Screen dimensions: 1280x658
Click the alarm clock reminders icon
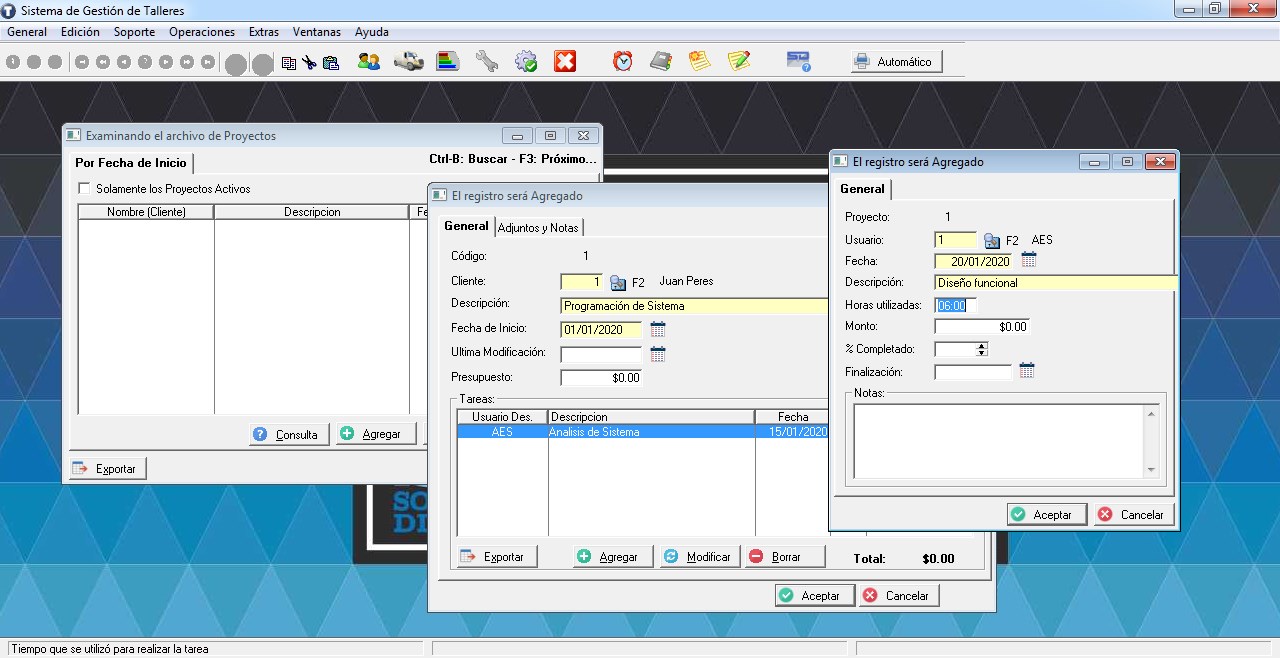pos(623,62)
